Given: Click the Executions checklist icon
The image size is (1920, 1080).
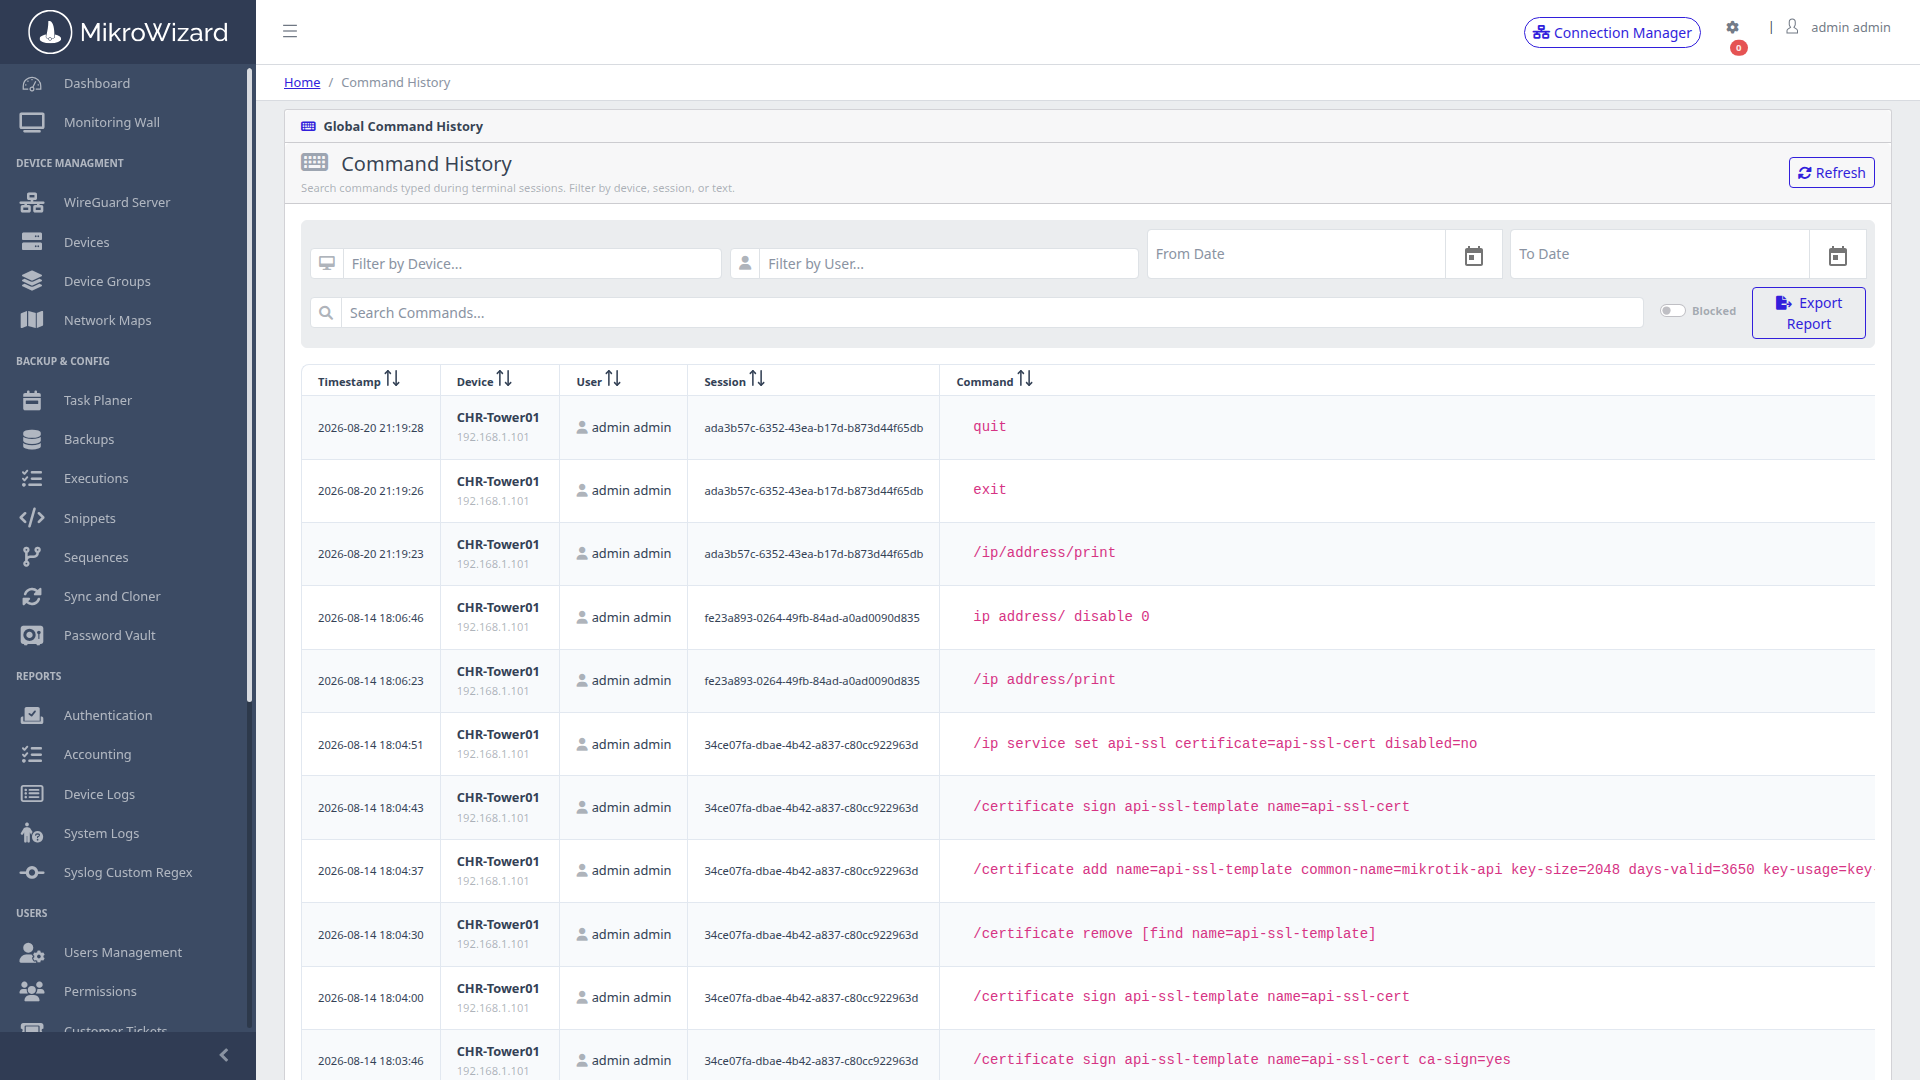Looking at the screenshot, I should (32, 479).
